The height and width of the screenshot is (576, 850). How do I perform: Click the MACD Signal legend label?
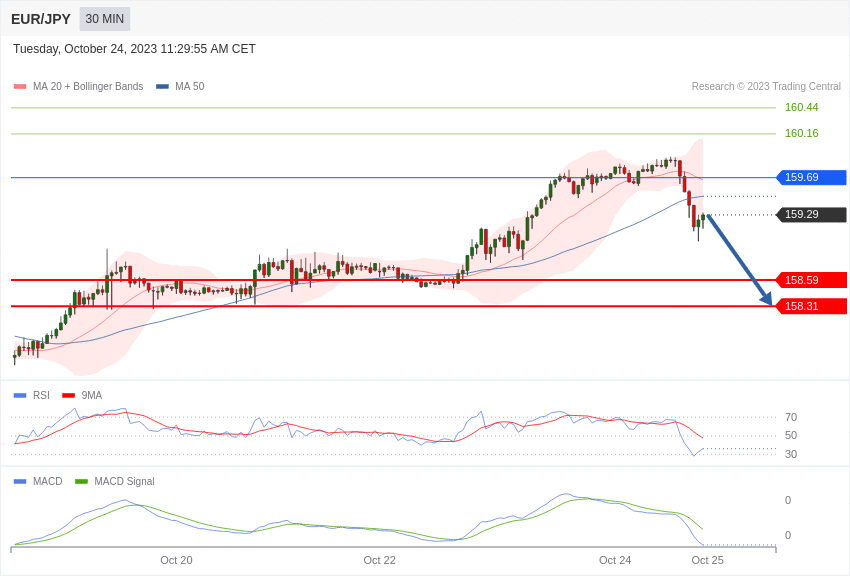click(x=124, y=481)
